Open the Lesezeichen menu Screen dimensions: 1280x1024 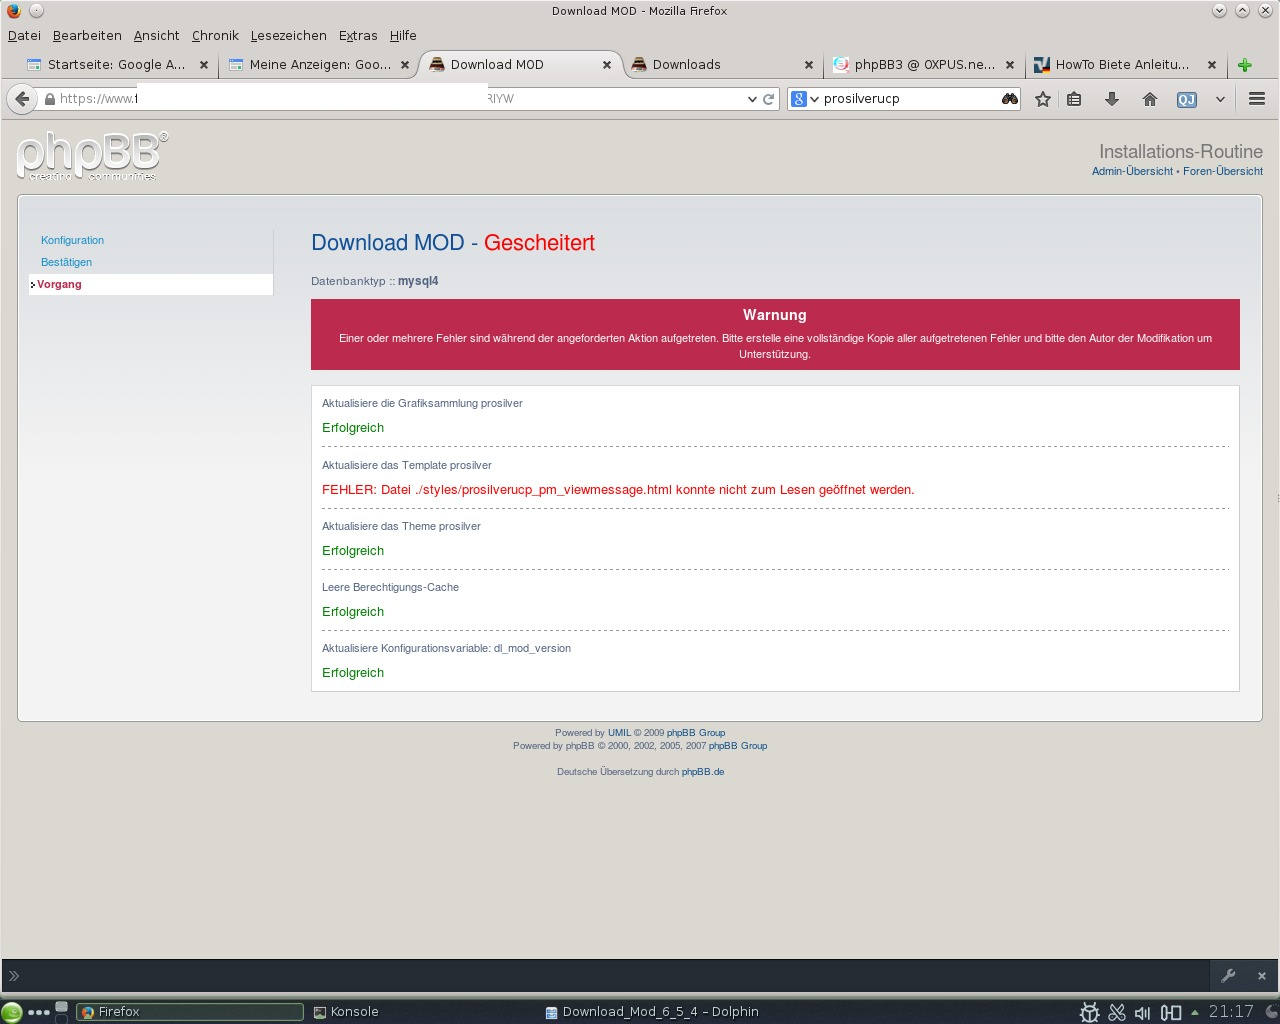click(x=288, y=35)
